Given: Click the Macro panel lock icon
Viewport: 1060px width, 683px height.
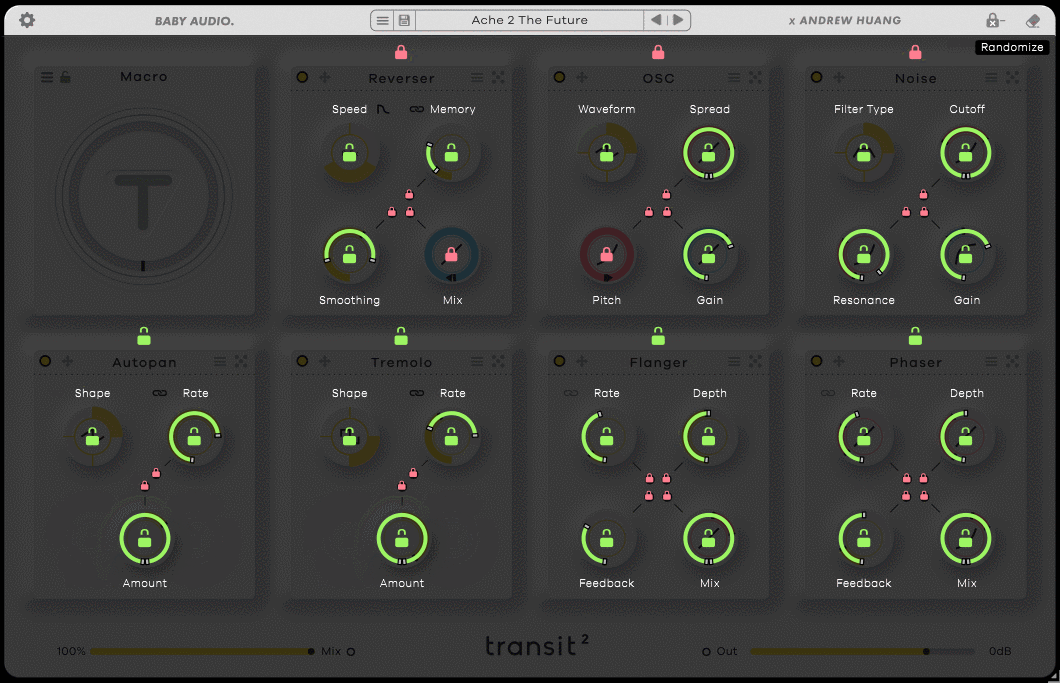Looking at the screenshot, I should coord(65,77).
